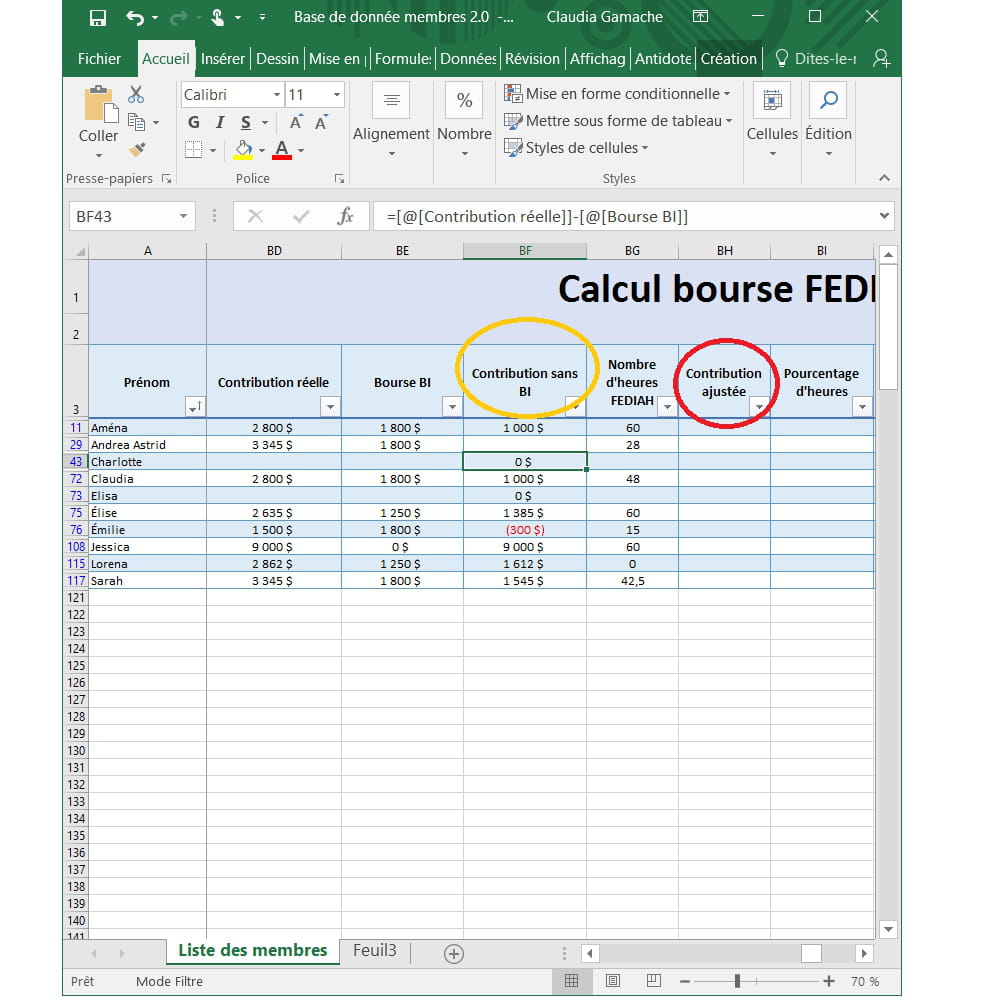
Task: Increase the font size
Action: (x=296, y=122)
